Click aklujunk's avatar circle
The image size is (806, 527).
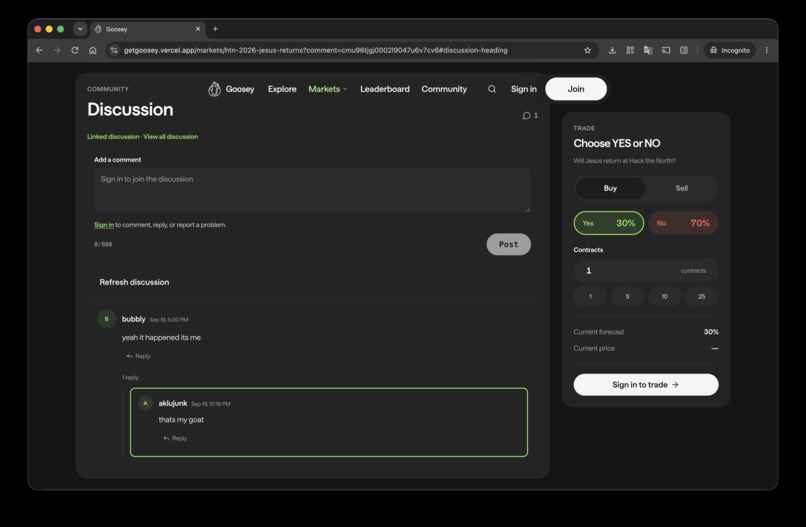pos(145,403)
